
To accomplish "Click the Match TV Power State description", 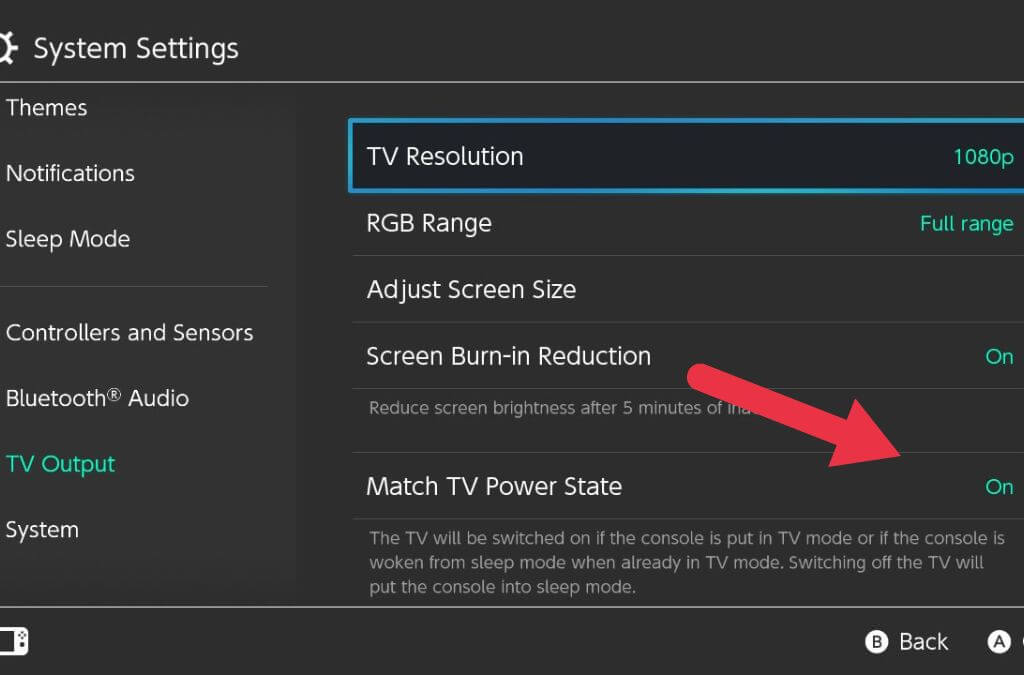I will (686, 562).
